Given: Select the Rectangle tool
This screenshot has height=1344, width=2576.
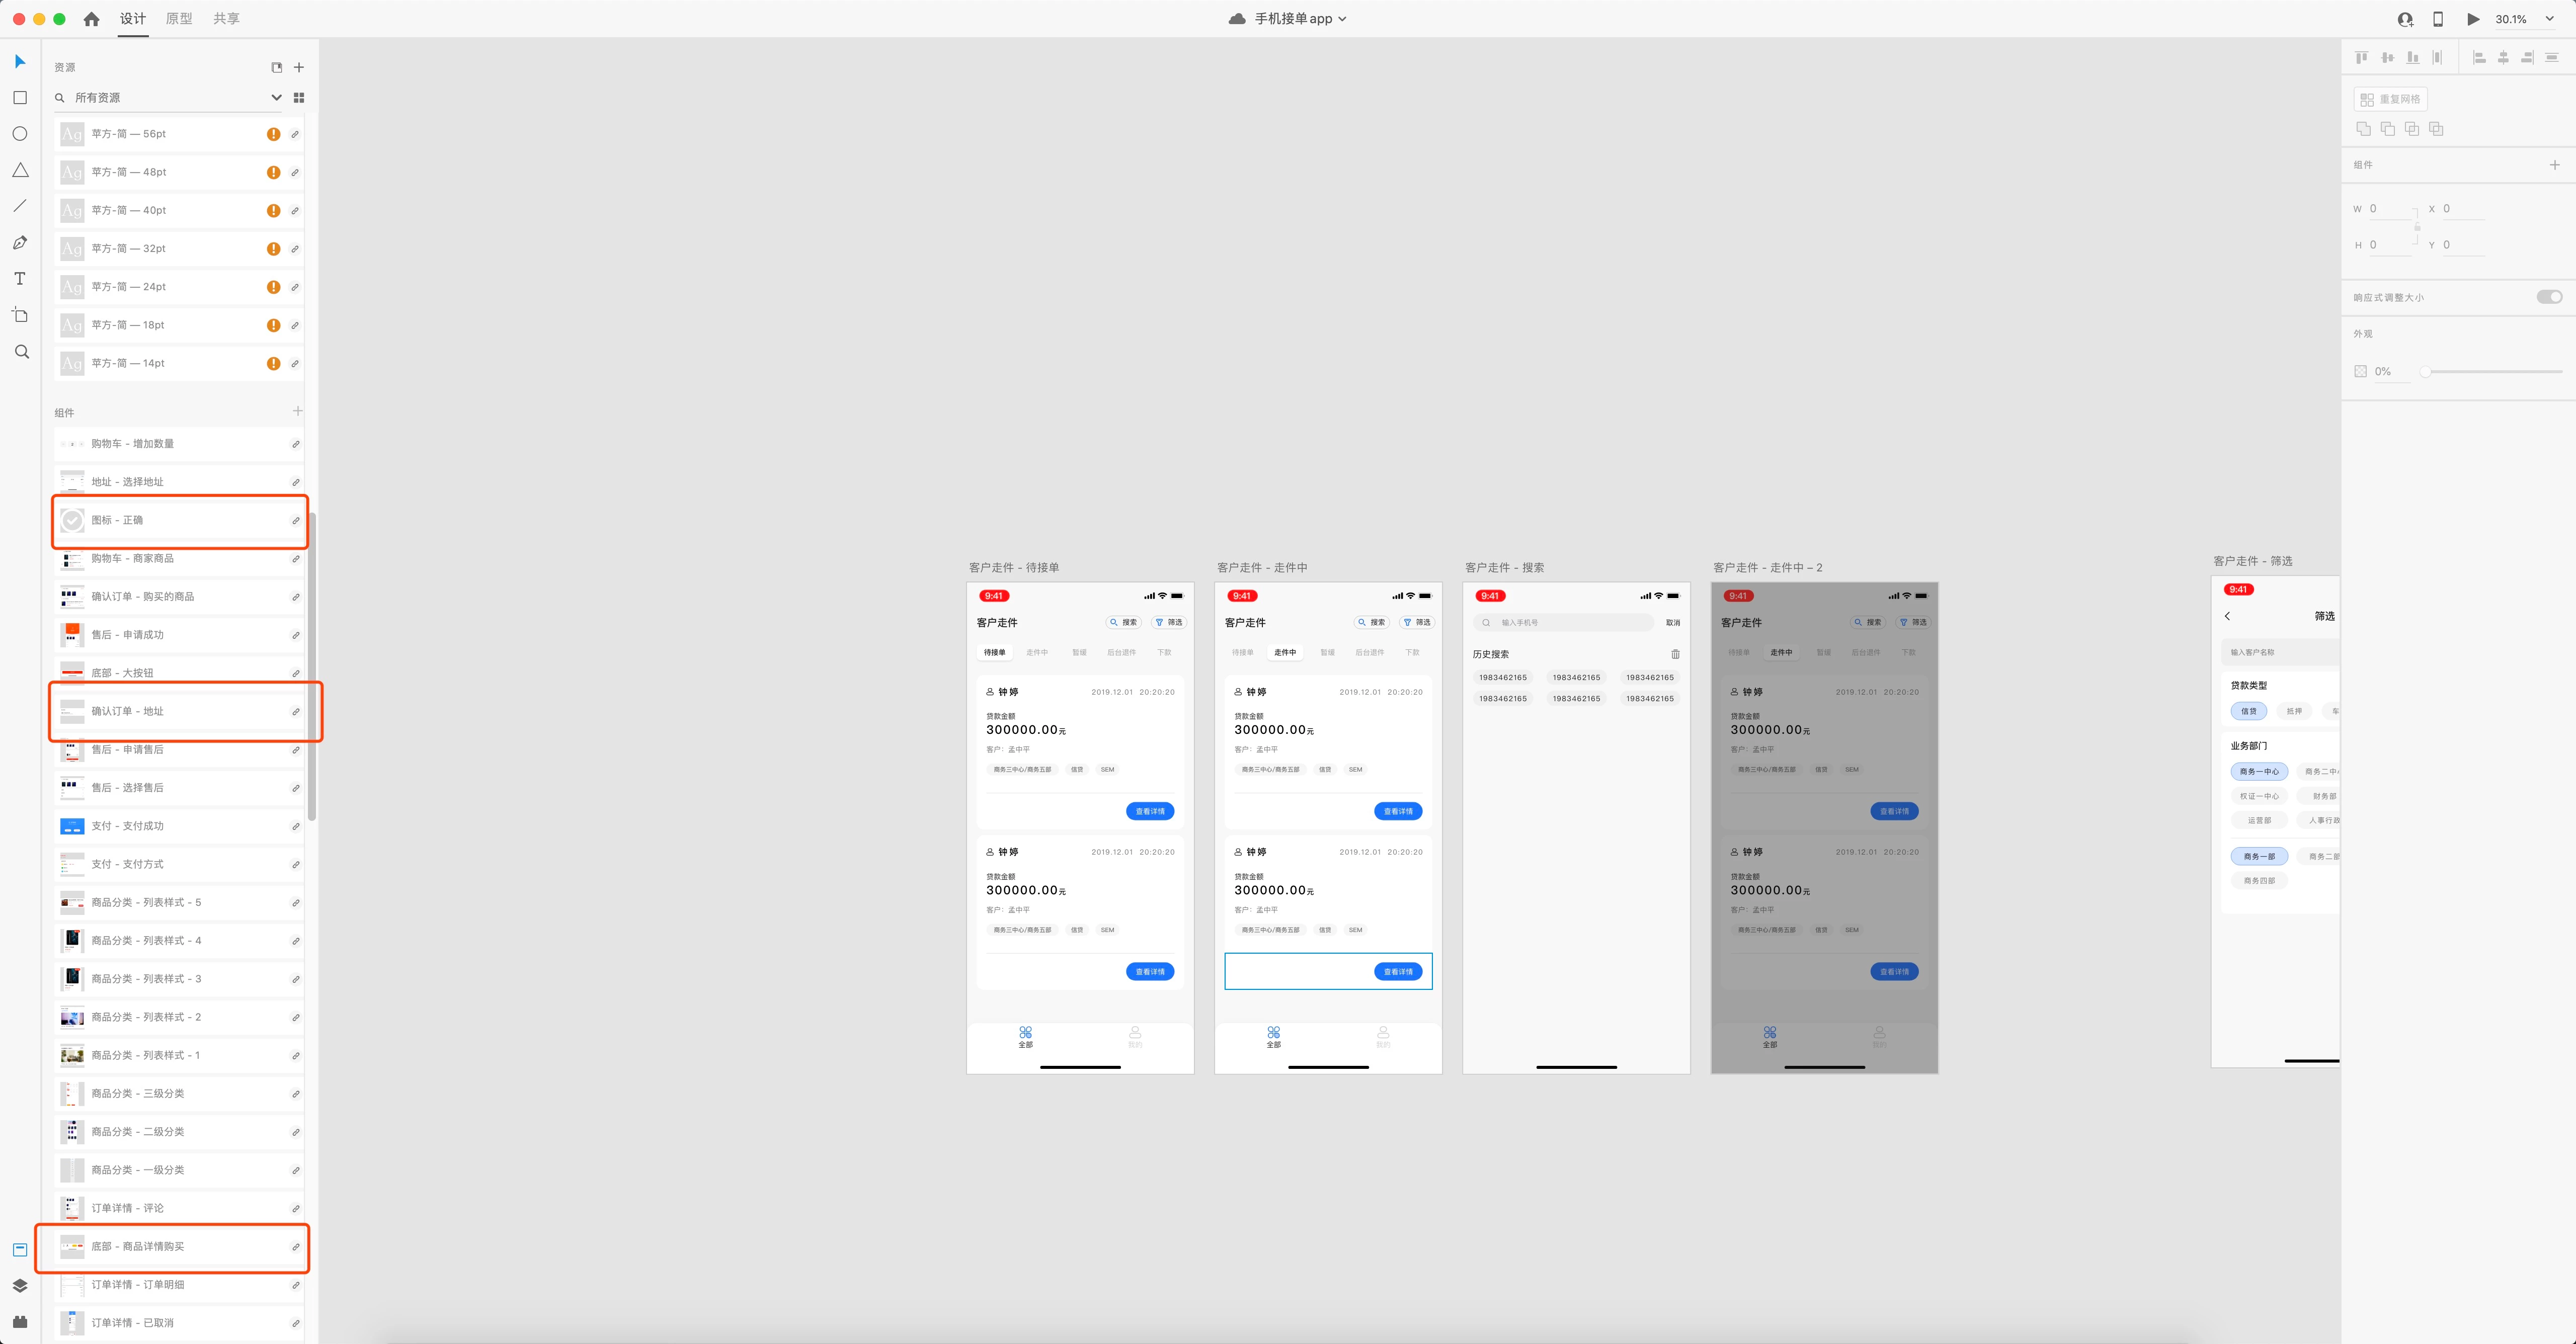Looking at the screenshot, I should (20, 98).
